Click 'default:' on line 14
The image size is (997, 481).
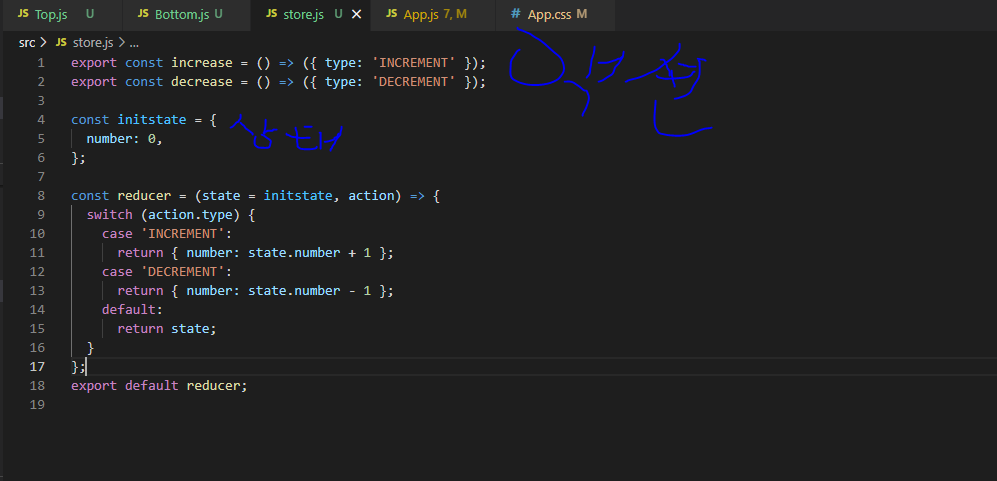(132, 310)
